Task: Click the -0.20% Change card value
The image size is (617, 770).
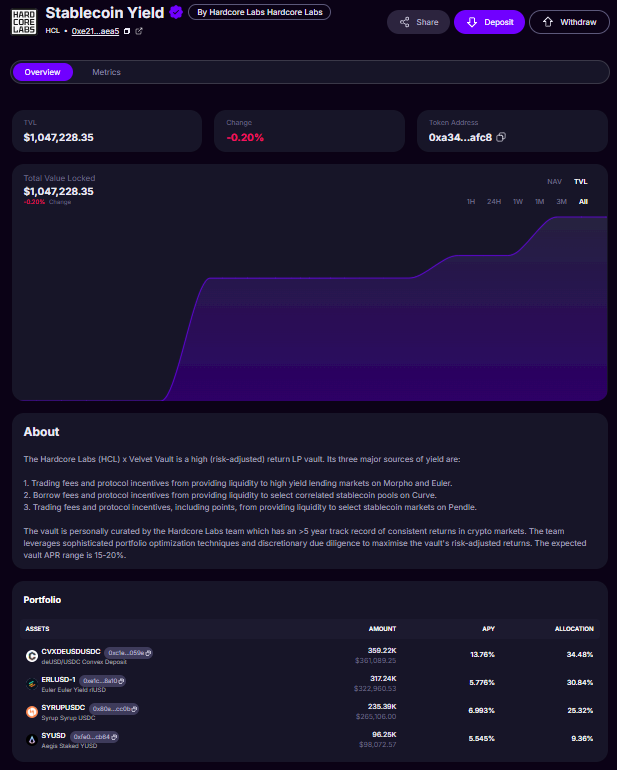Action: [x=245, y=138]
